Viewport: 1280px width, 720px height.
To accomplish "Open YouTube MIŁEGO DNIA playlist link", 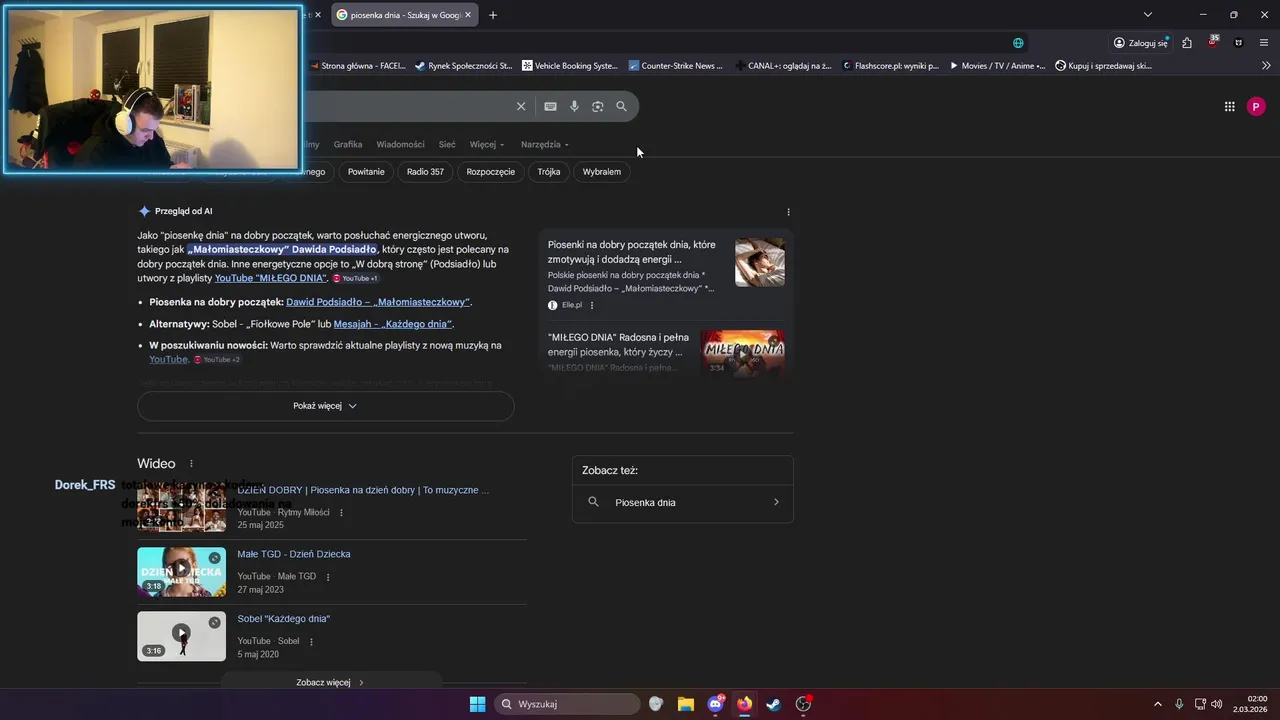I will point(270,278).
